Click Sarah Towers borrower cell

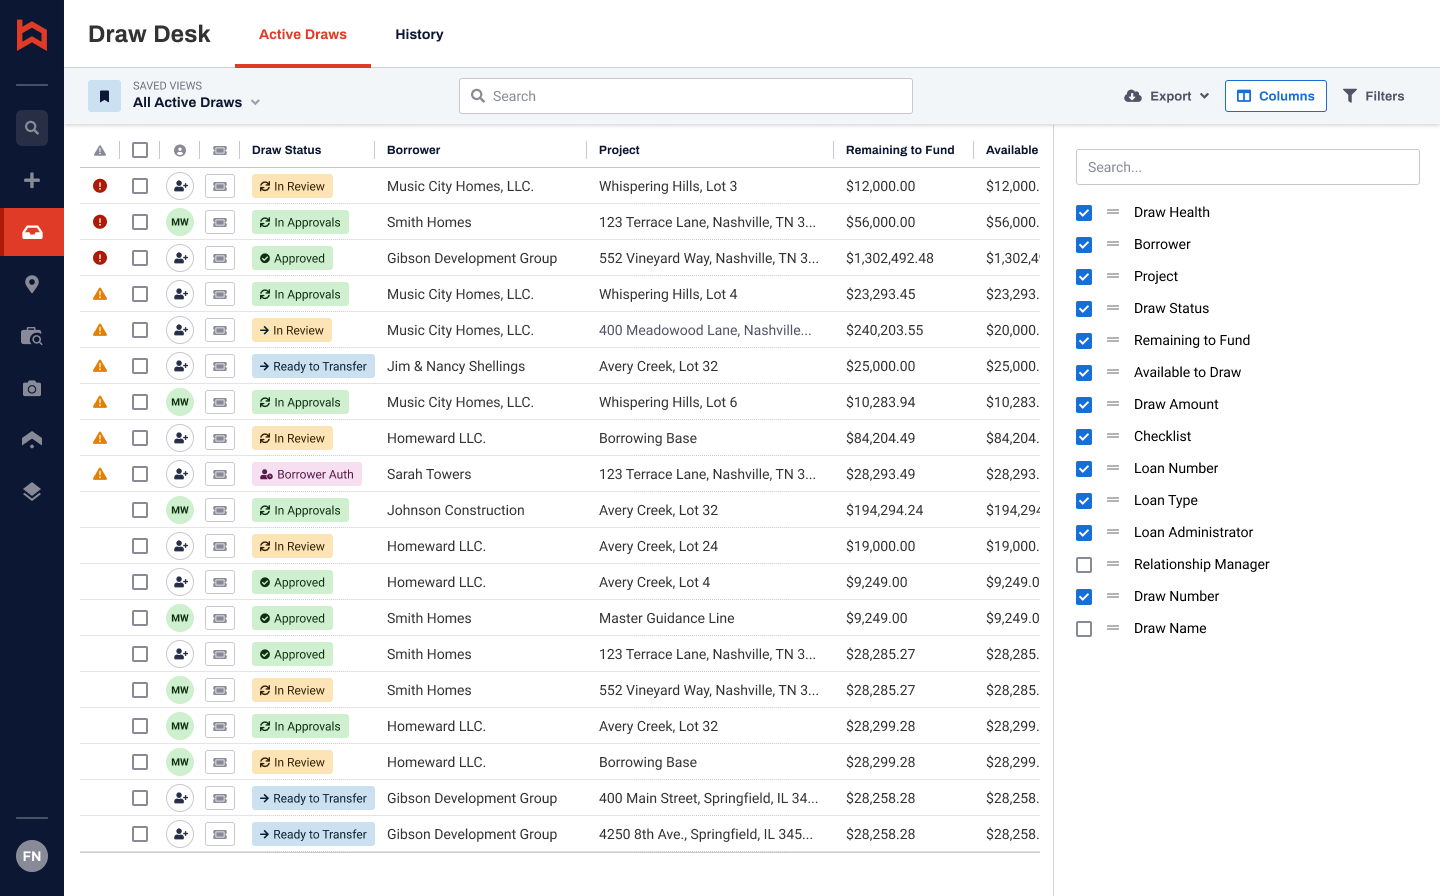(429, 474)
